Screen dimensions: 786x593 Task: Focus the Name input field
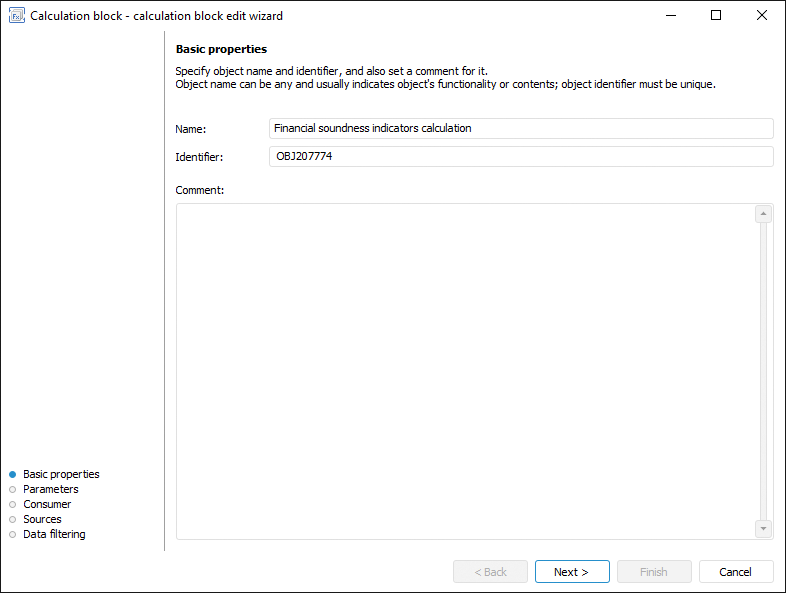[x=521, y=128]
